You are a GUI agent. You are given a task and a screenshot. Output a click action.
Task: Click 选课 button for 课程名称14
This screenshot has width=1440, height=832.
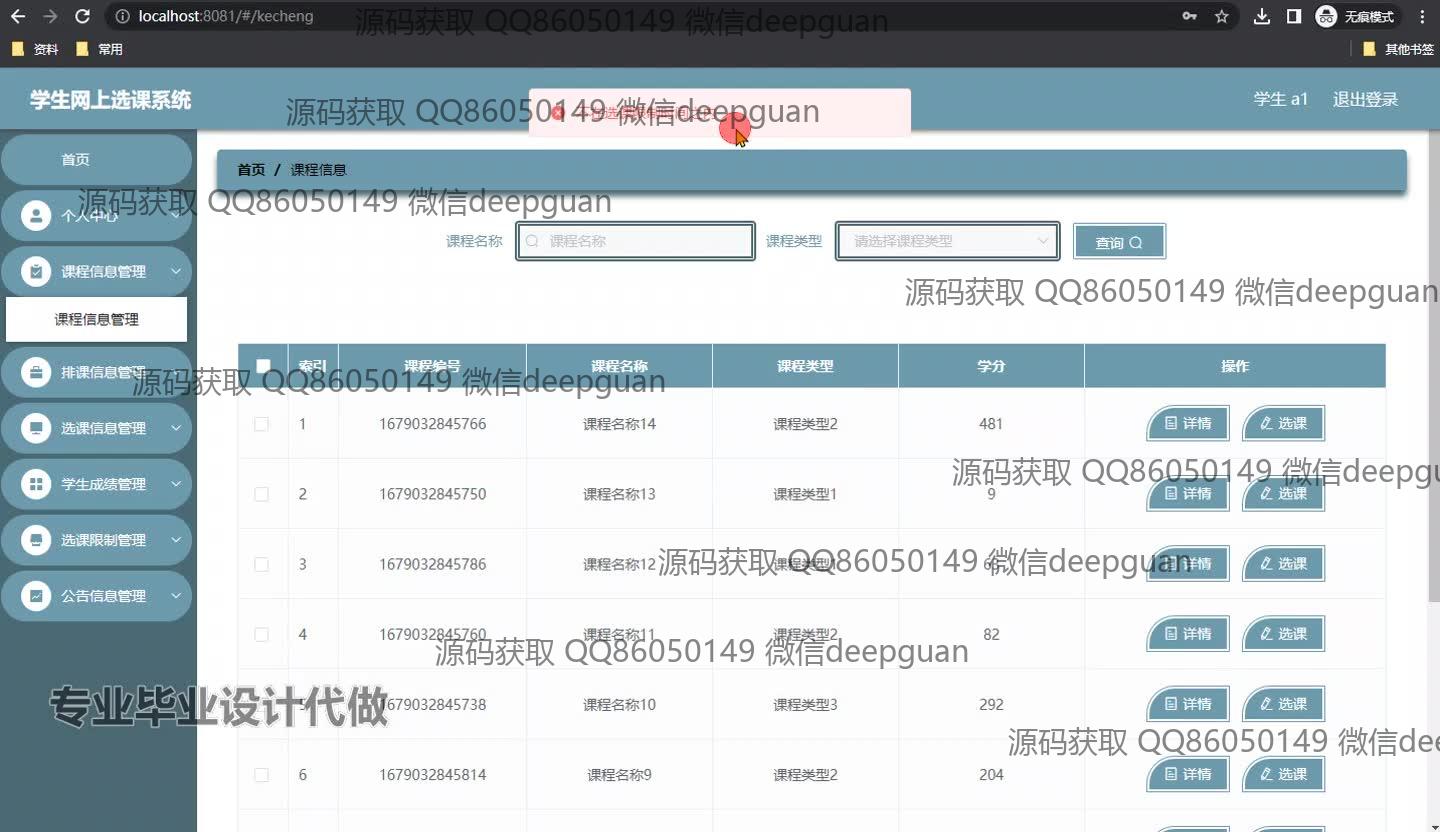[x=1283, y=424]
